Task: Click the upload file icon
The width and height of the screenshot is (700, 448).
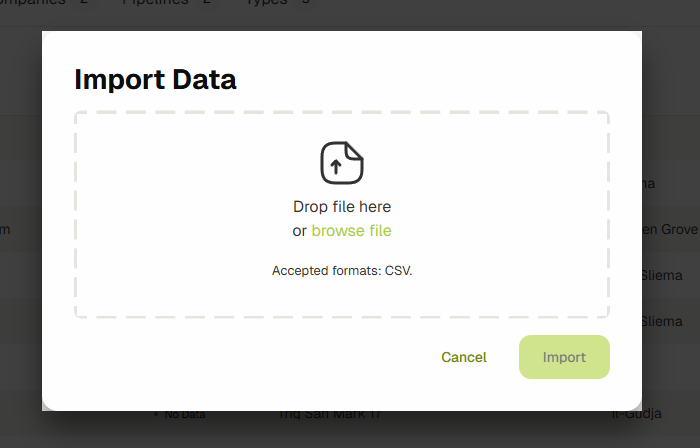Action: point(341,163)
